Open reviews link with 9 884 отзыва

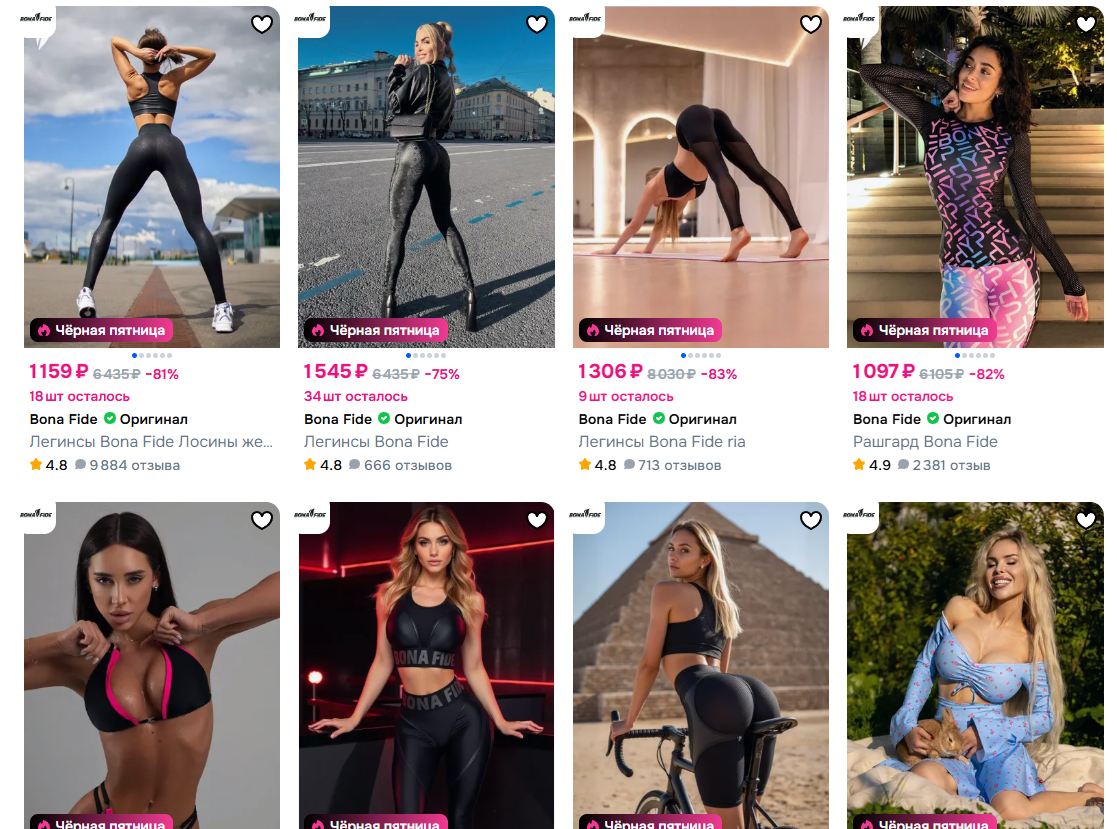click(x=128, y=465)
